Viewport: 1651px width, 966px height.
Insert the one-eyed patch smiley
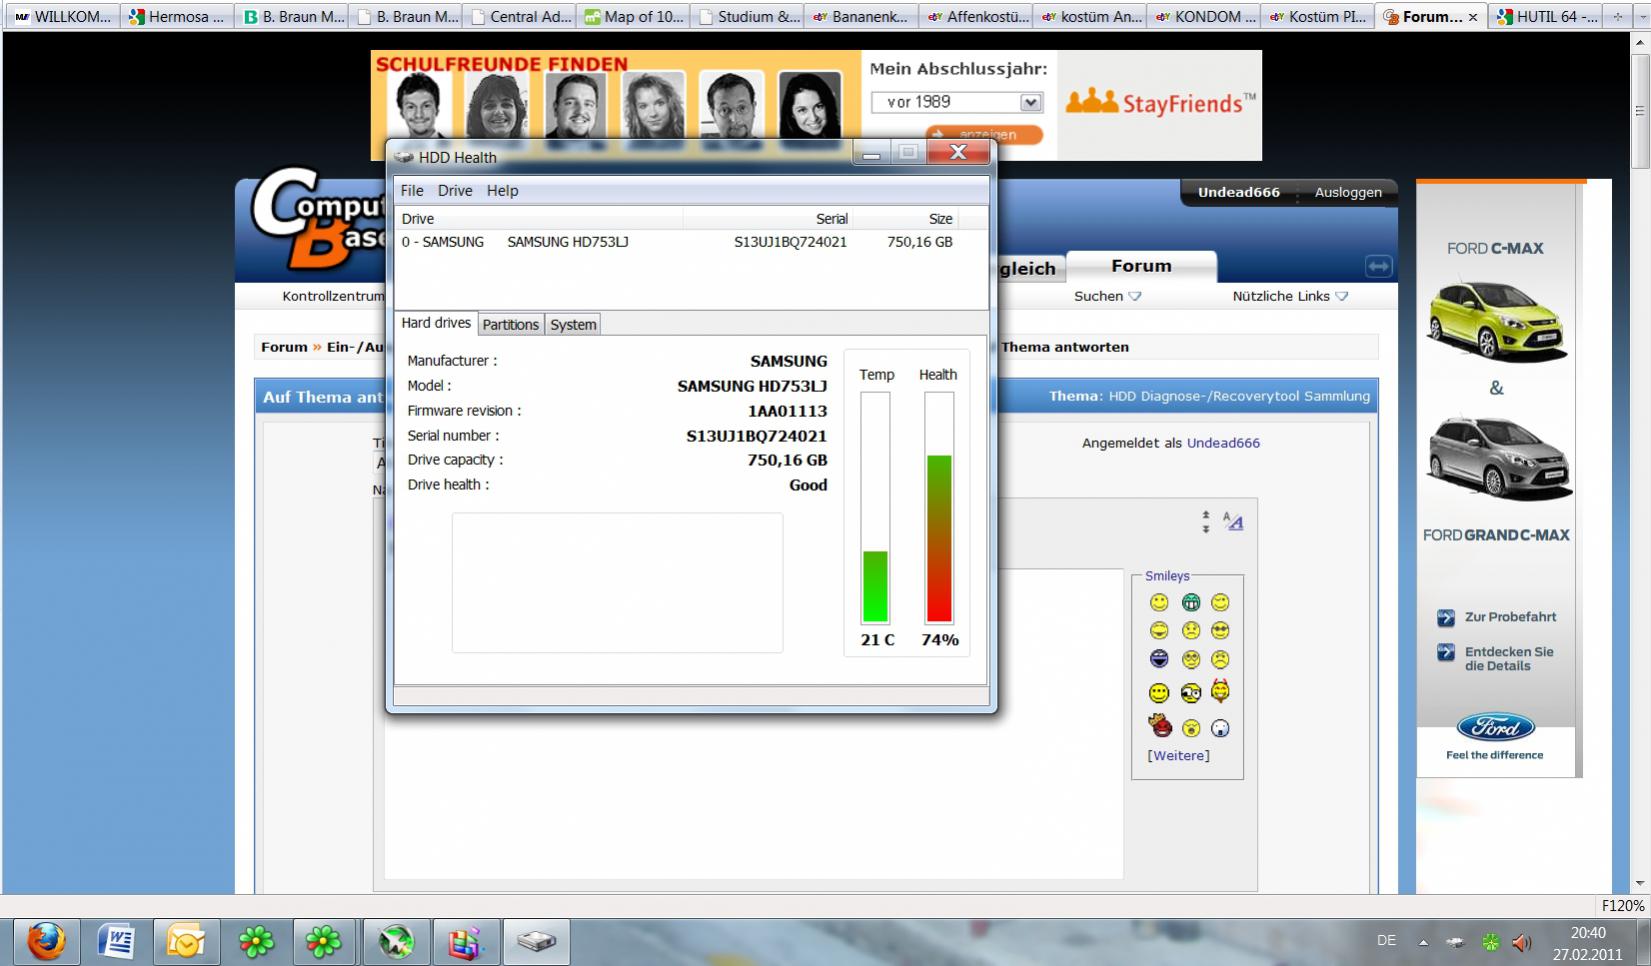pyautogui.click(x=1191, y=693)
